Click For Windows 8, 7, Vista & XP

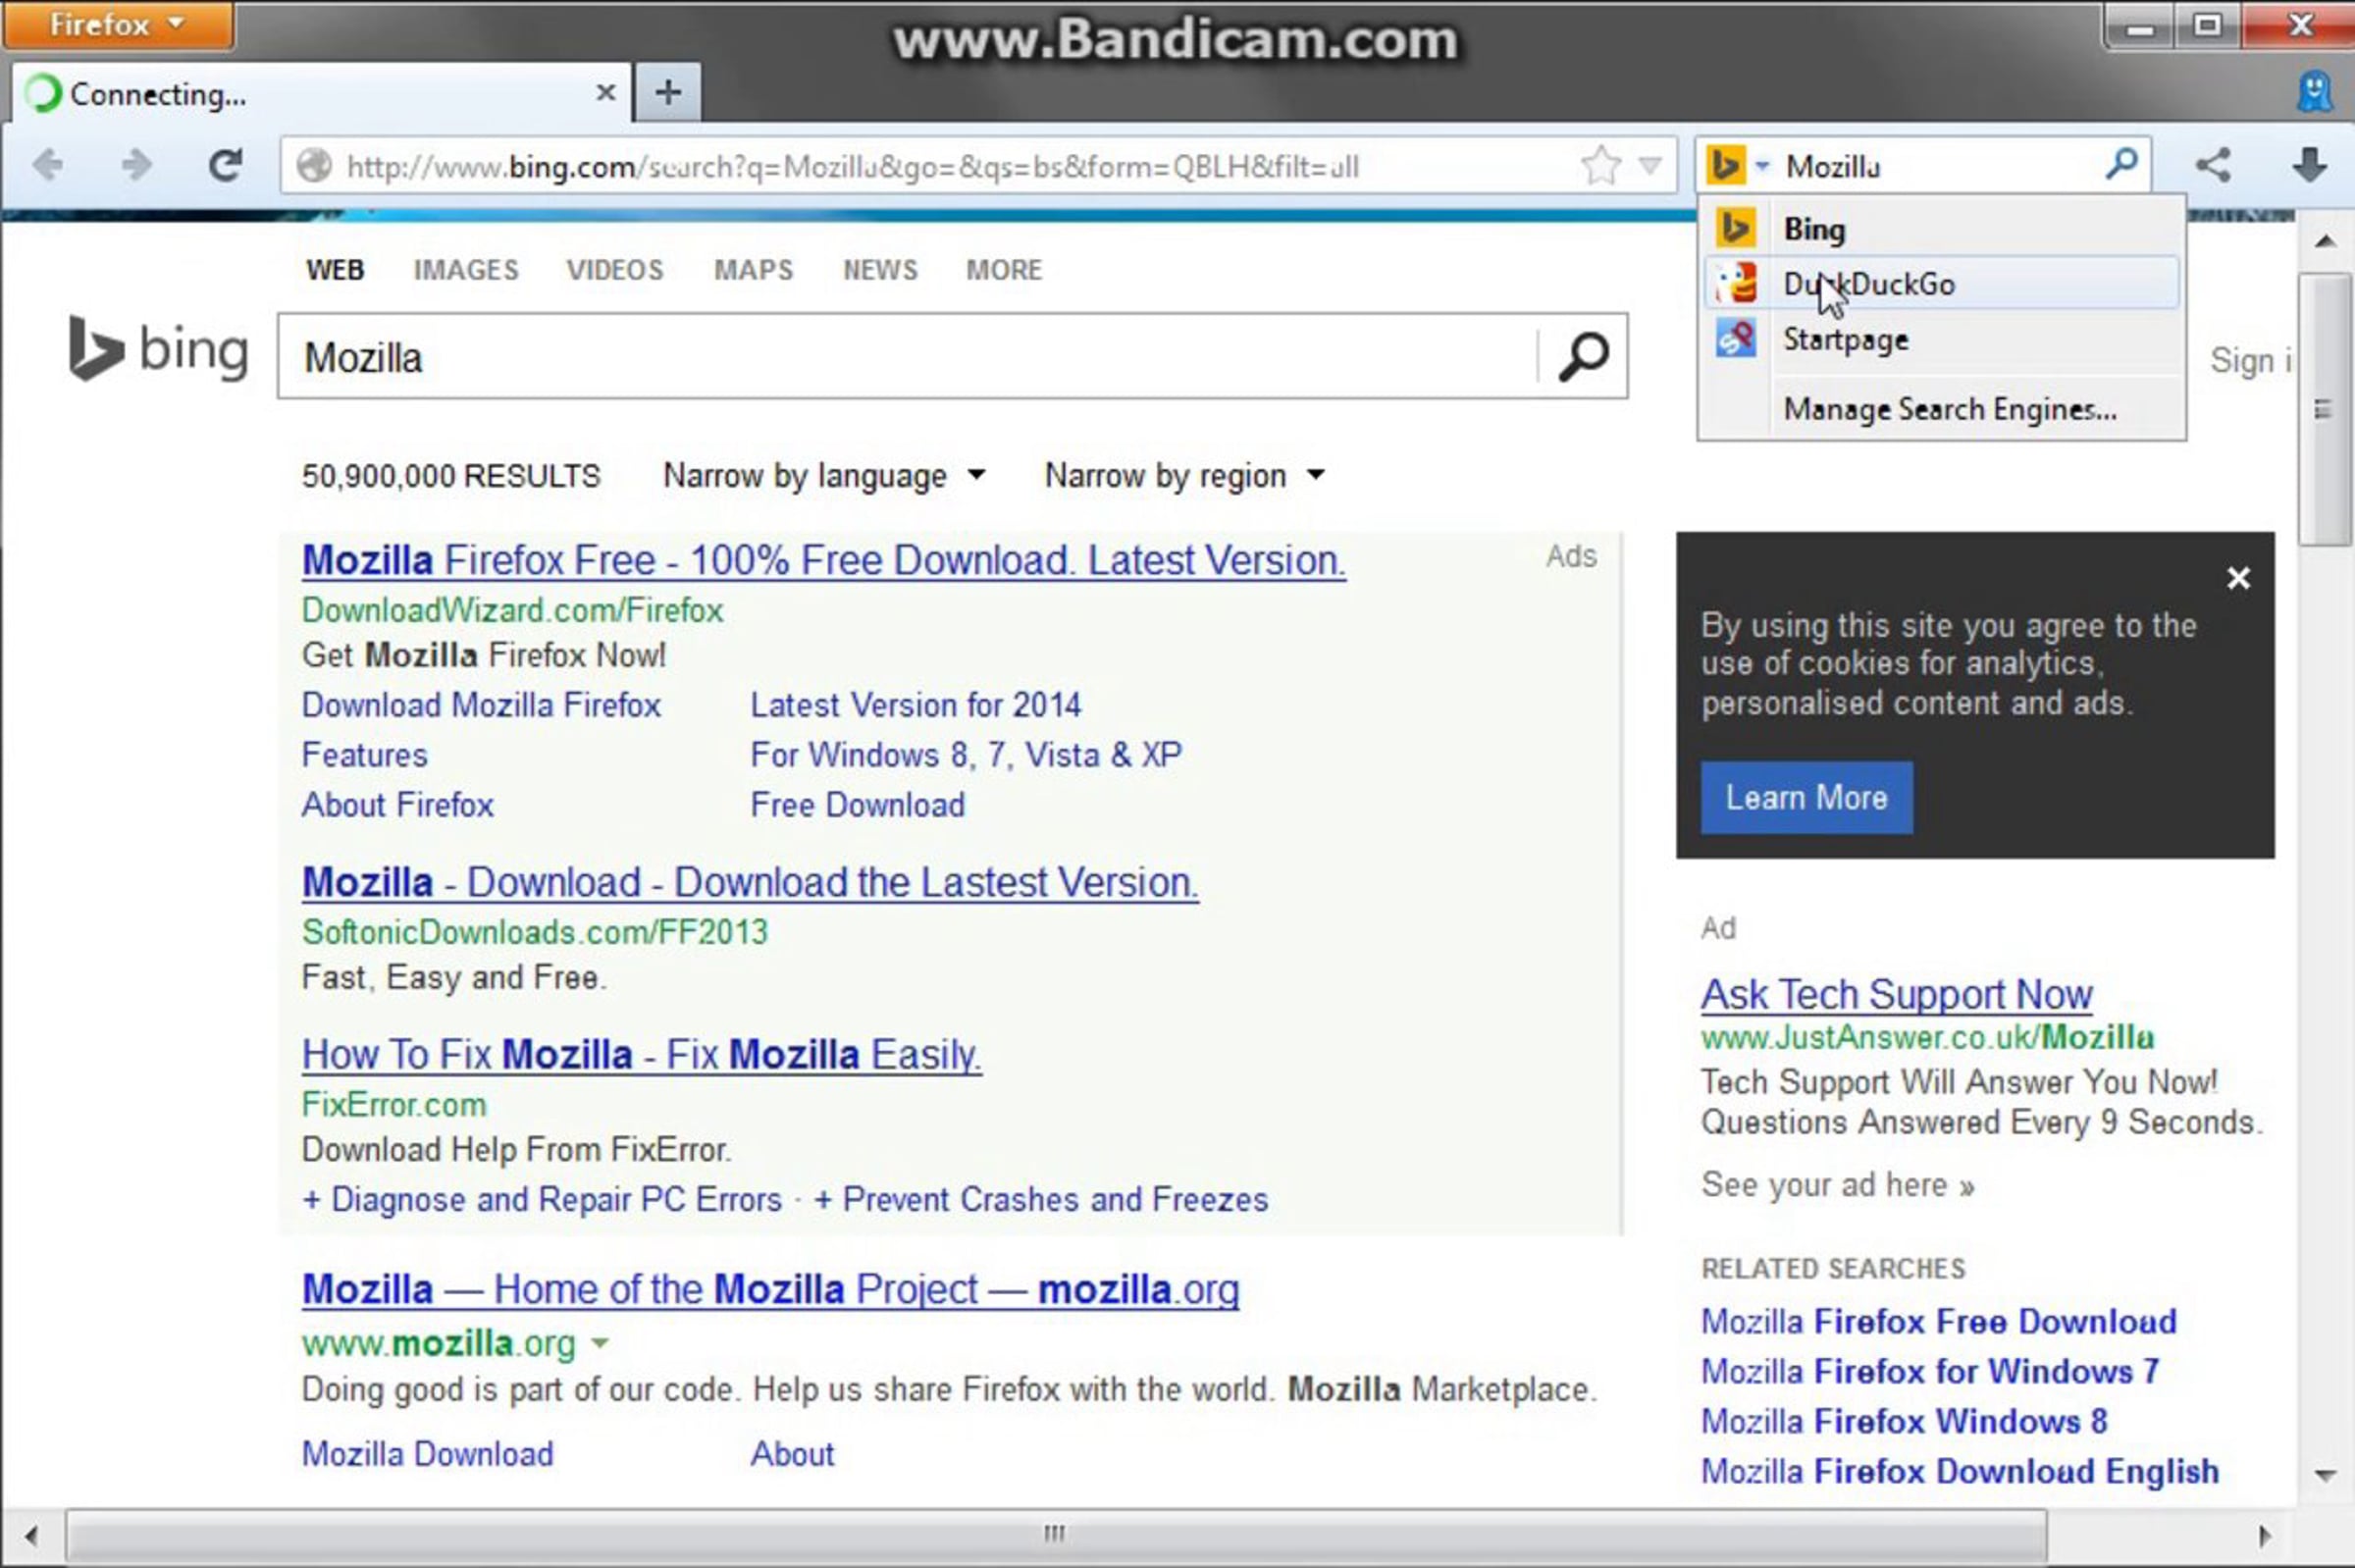tap(966, 755)
